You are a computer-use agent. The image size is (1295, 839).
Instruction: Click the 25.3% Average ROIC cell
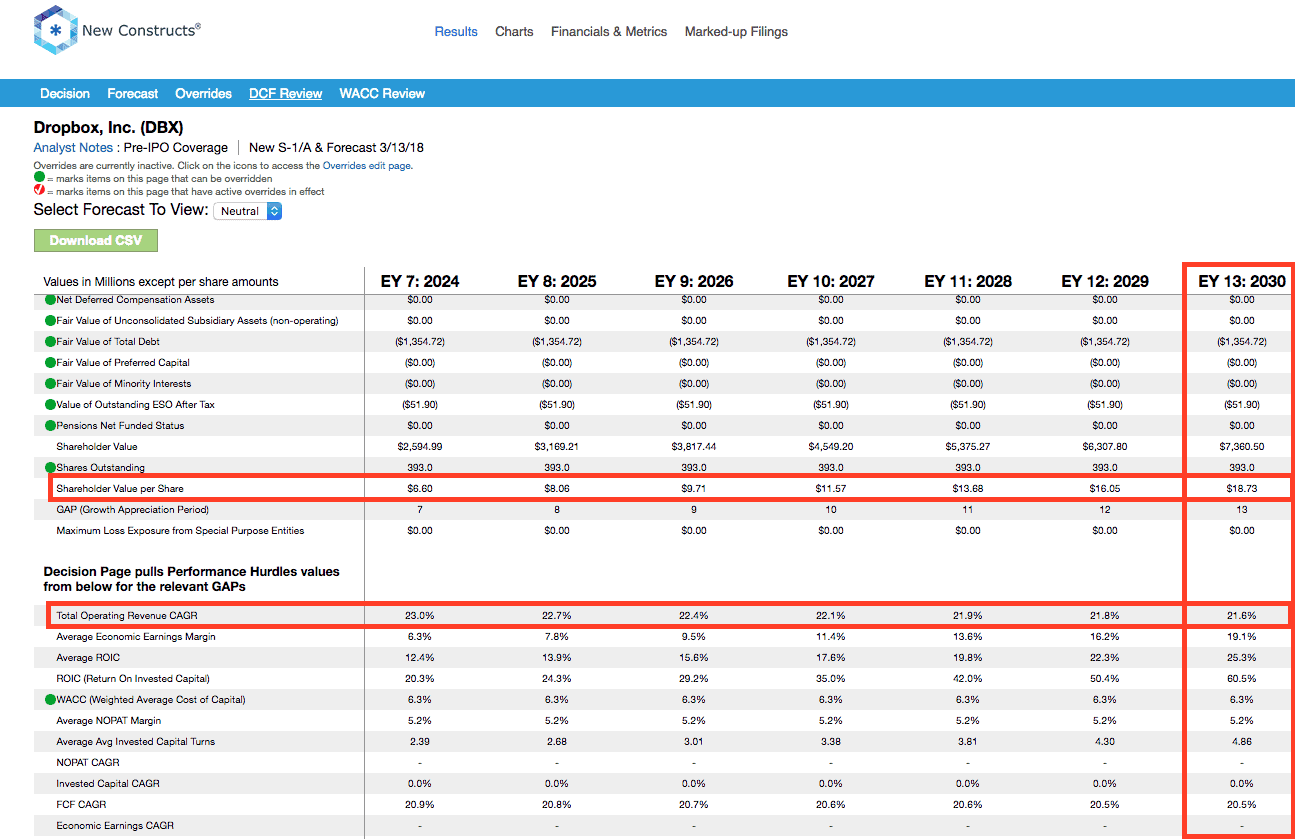(1242, 658)
